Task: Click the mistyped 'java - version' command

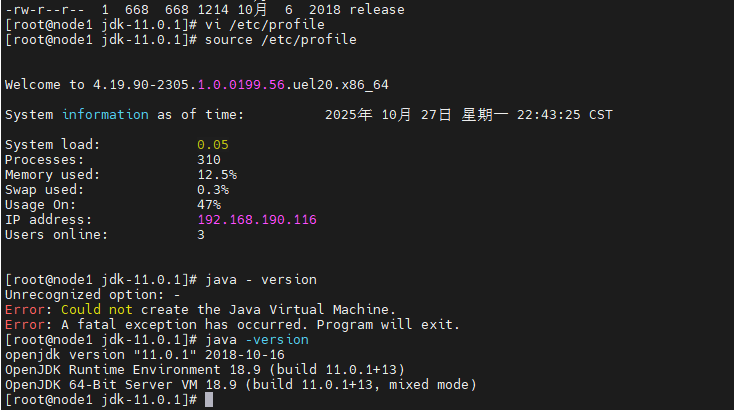Action: tap(262, 280)
